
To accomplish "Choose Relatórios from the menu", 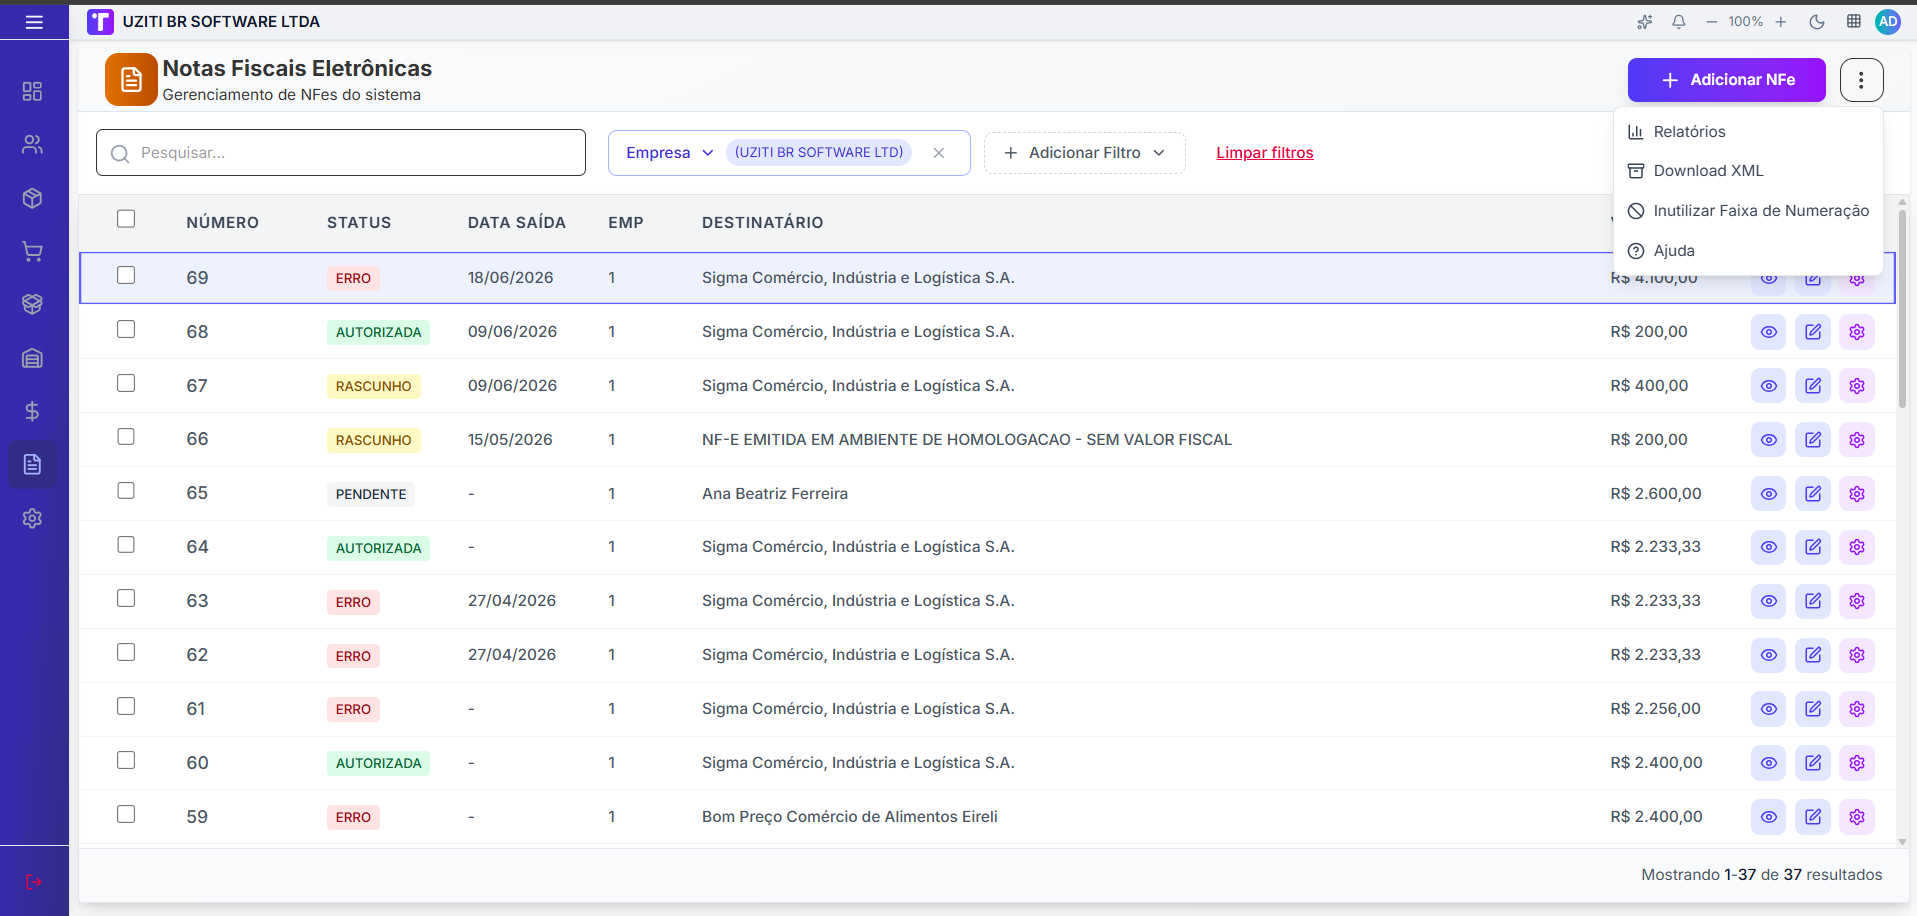I will tap(1748, 132).
